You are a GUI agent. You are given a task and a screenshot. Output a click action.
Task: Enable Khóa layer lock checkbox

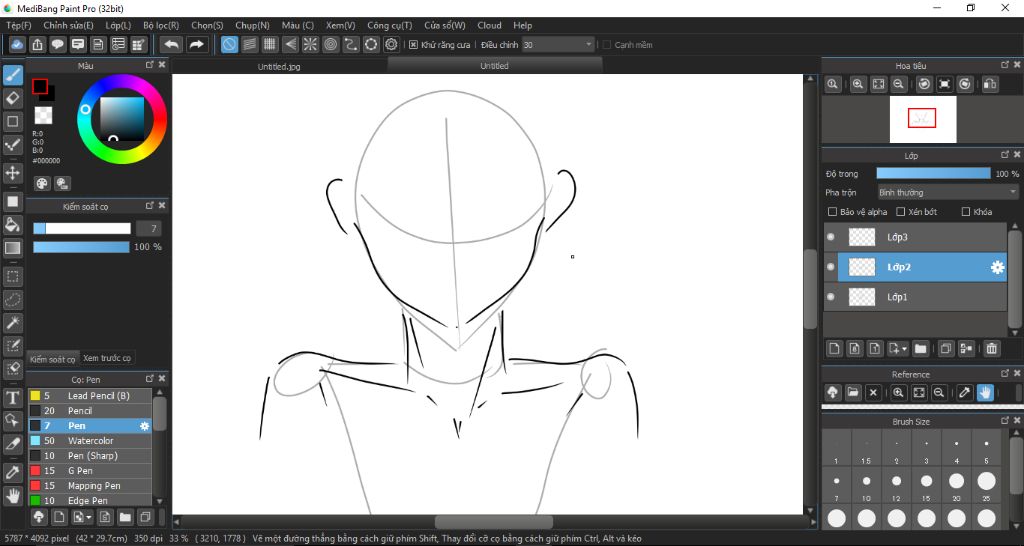tap(966, 212)
